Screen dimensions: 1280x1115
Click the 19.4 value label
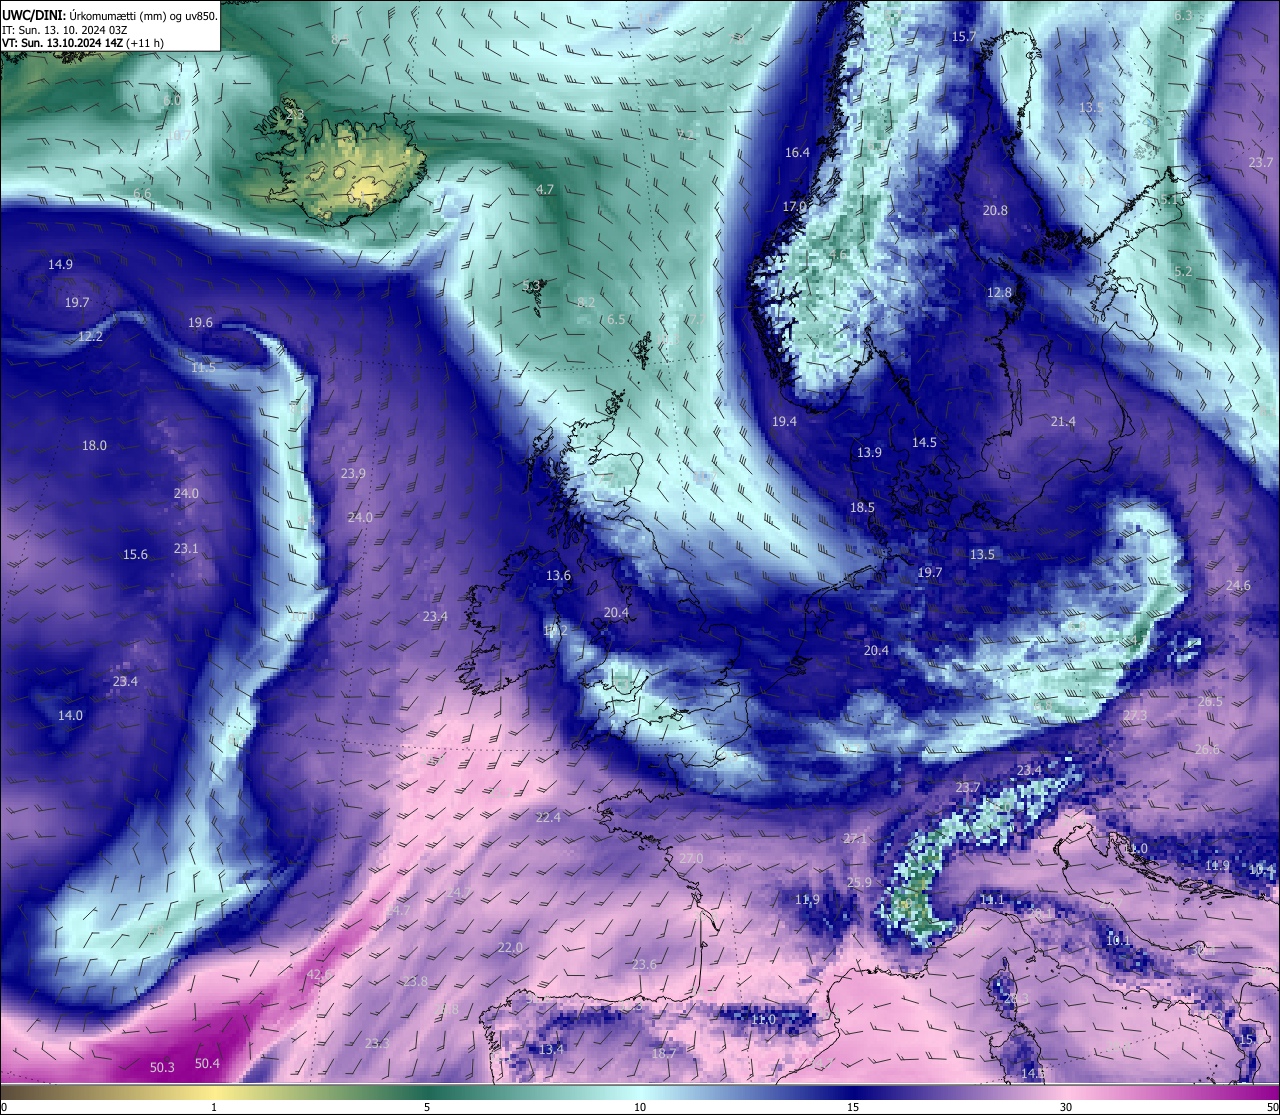coord(784,421)
